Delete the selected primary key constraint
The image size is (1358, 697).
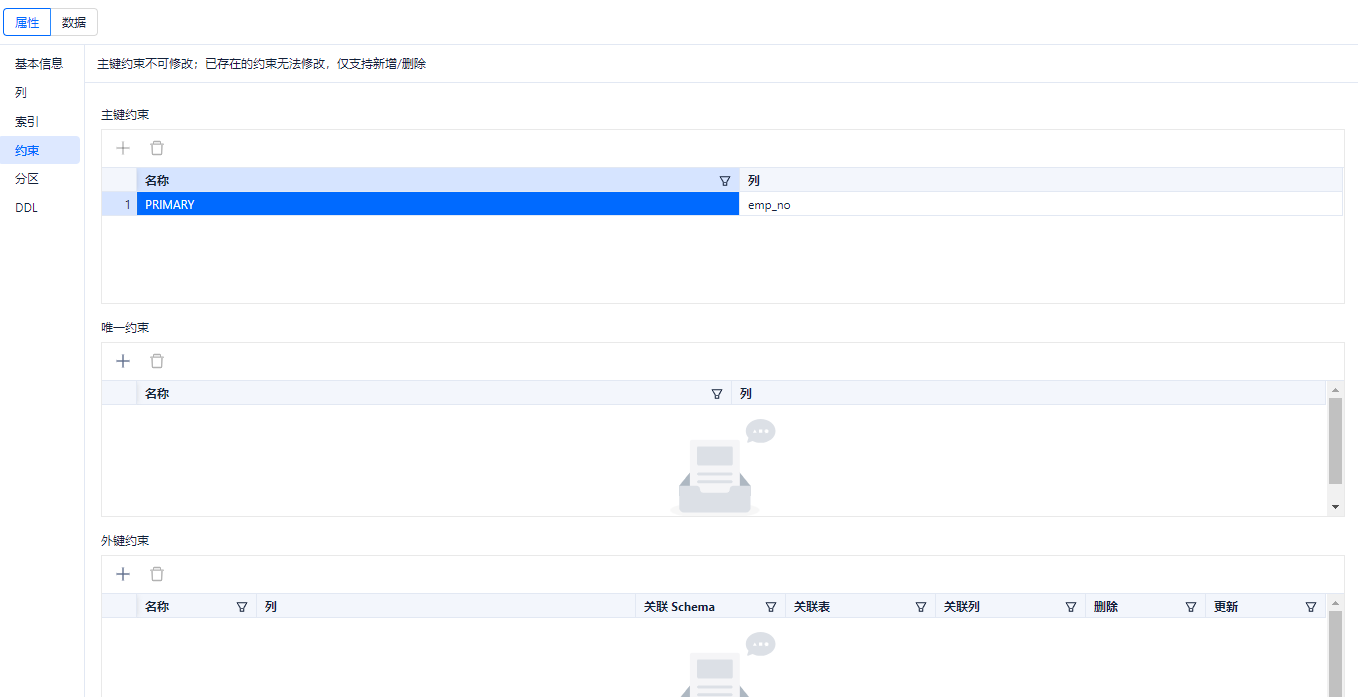coord(157,148)
